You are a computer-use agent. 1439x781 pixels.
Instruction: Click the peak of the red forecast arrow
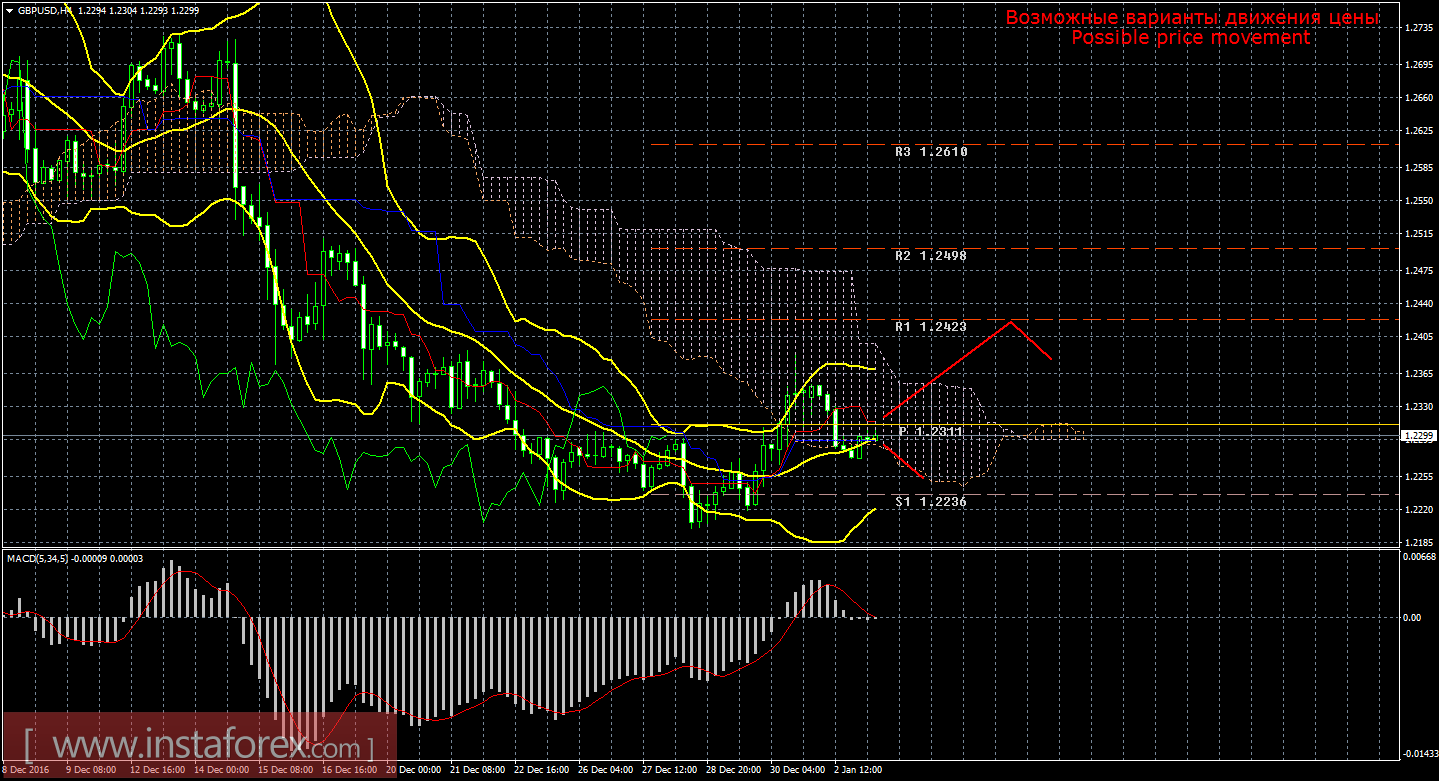(1012, 321)
